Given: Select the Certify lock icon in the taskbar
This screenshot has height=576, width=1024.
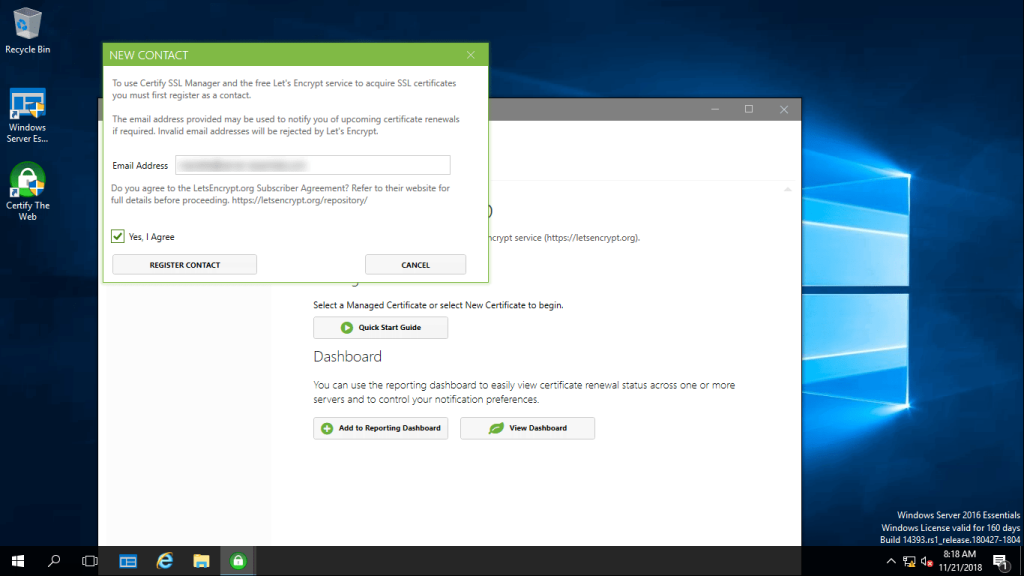Looking at the screenshot, I should 238,561.
